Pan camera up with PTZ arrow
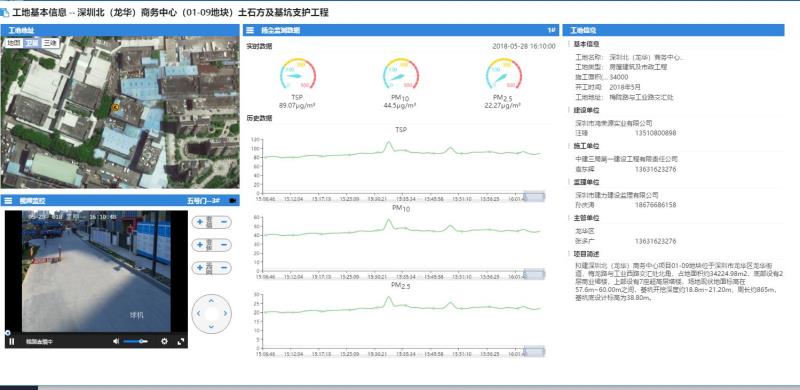The image size is (800, 390). click(x=211, y=301)
